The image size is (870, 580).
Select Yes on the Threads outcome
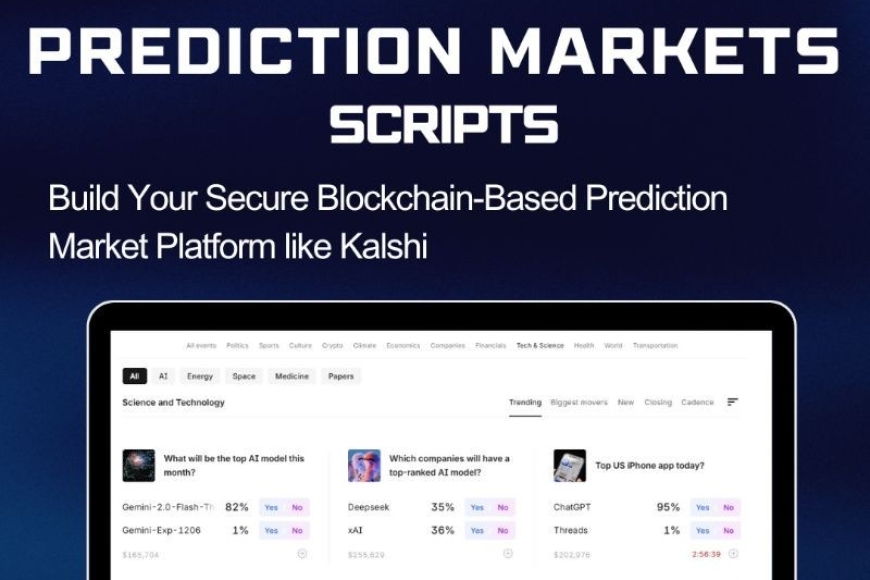[x=704, y=531]
